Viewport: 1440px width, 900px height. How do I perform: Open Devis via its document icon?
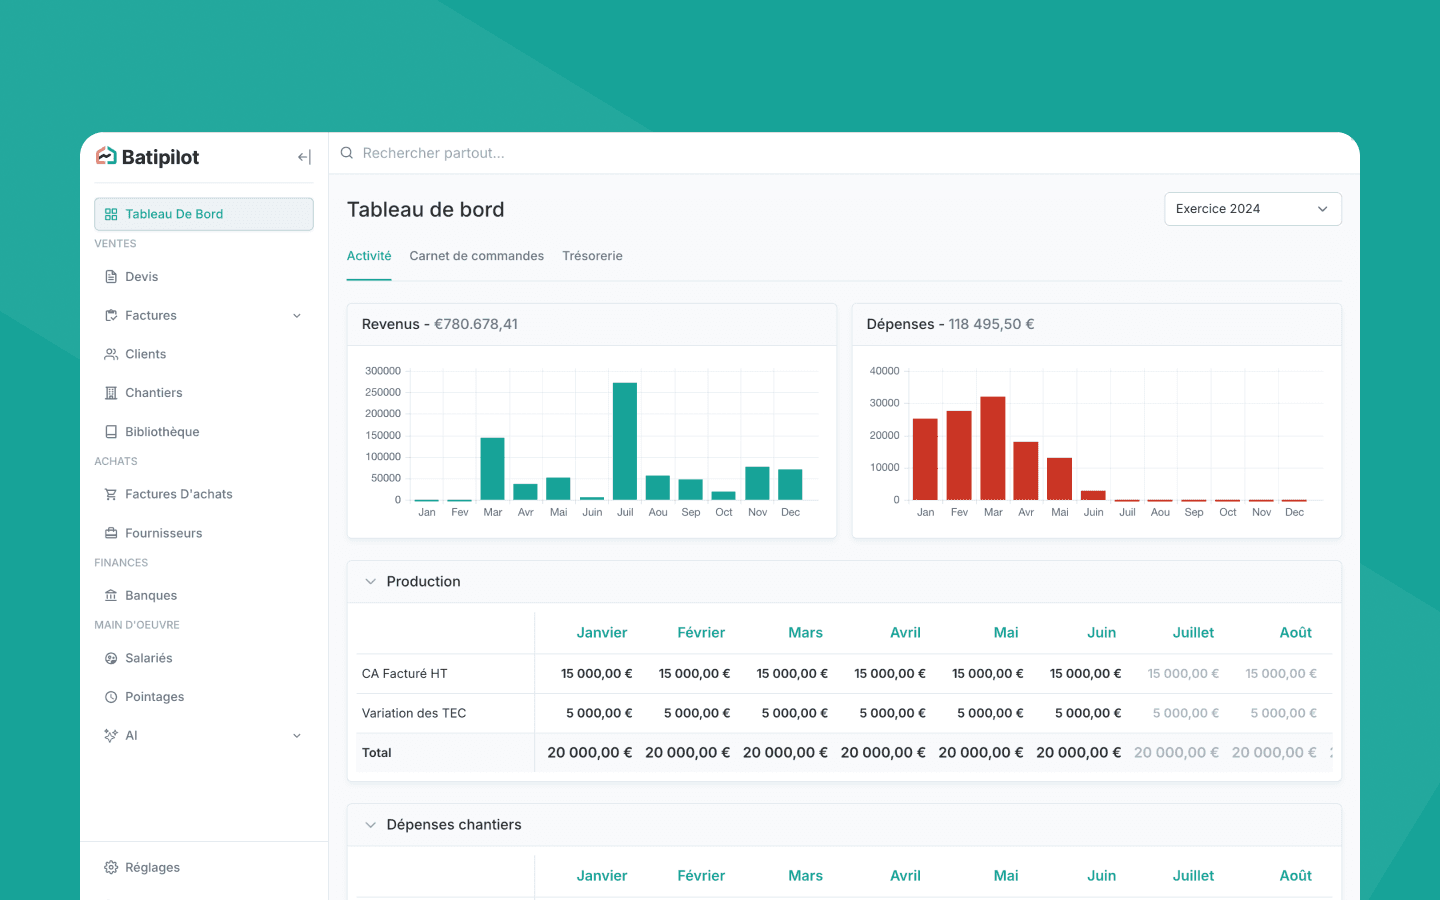[111, 277]
